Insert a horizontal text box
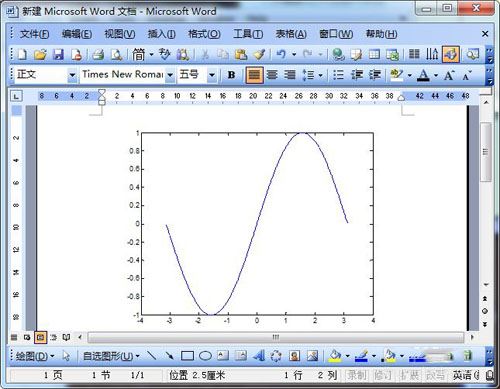Viewport: 500px width, 389px height. 223,356
